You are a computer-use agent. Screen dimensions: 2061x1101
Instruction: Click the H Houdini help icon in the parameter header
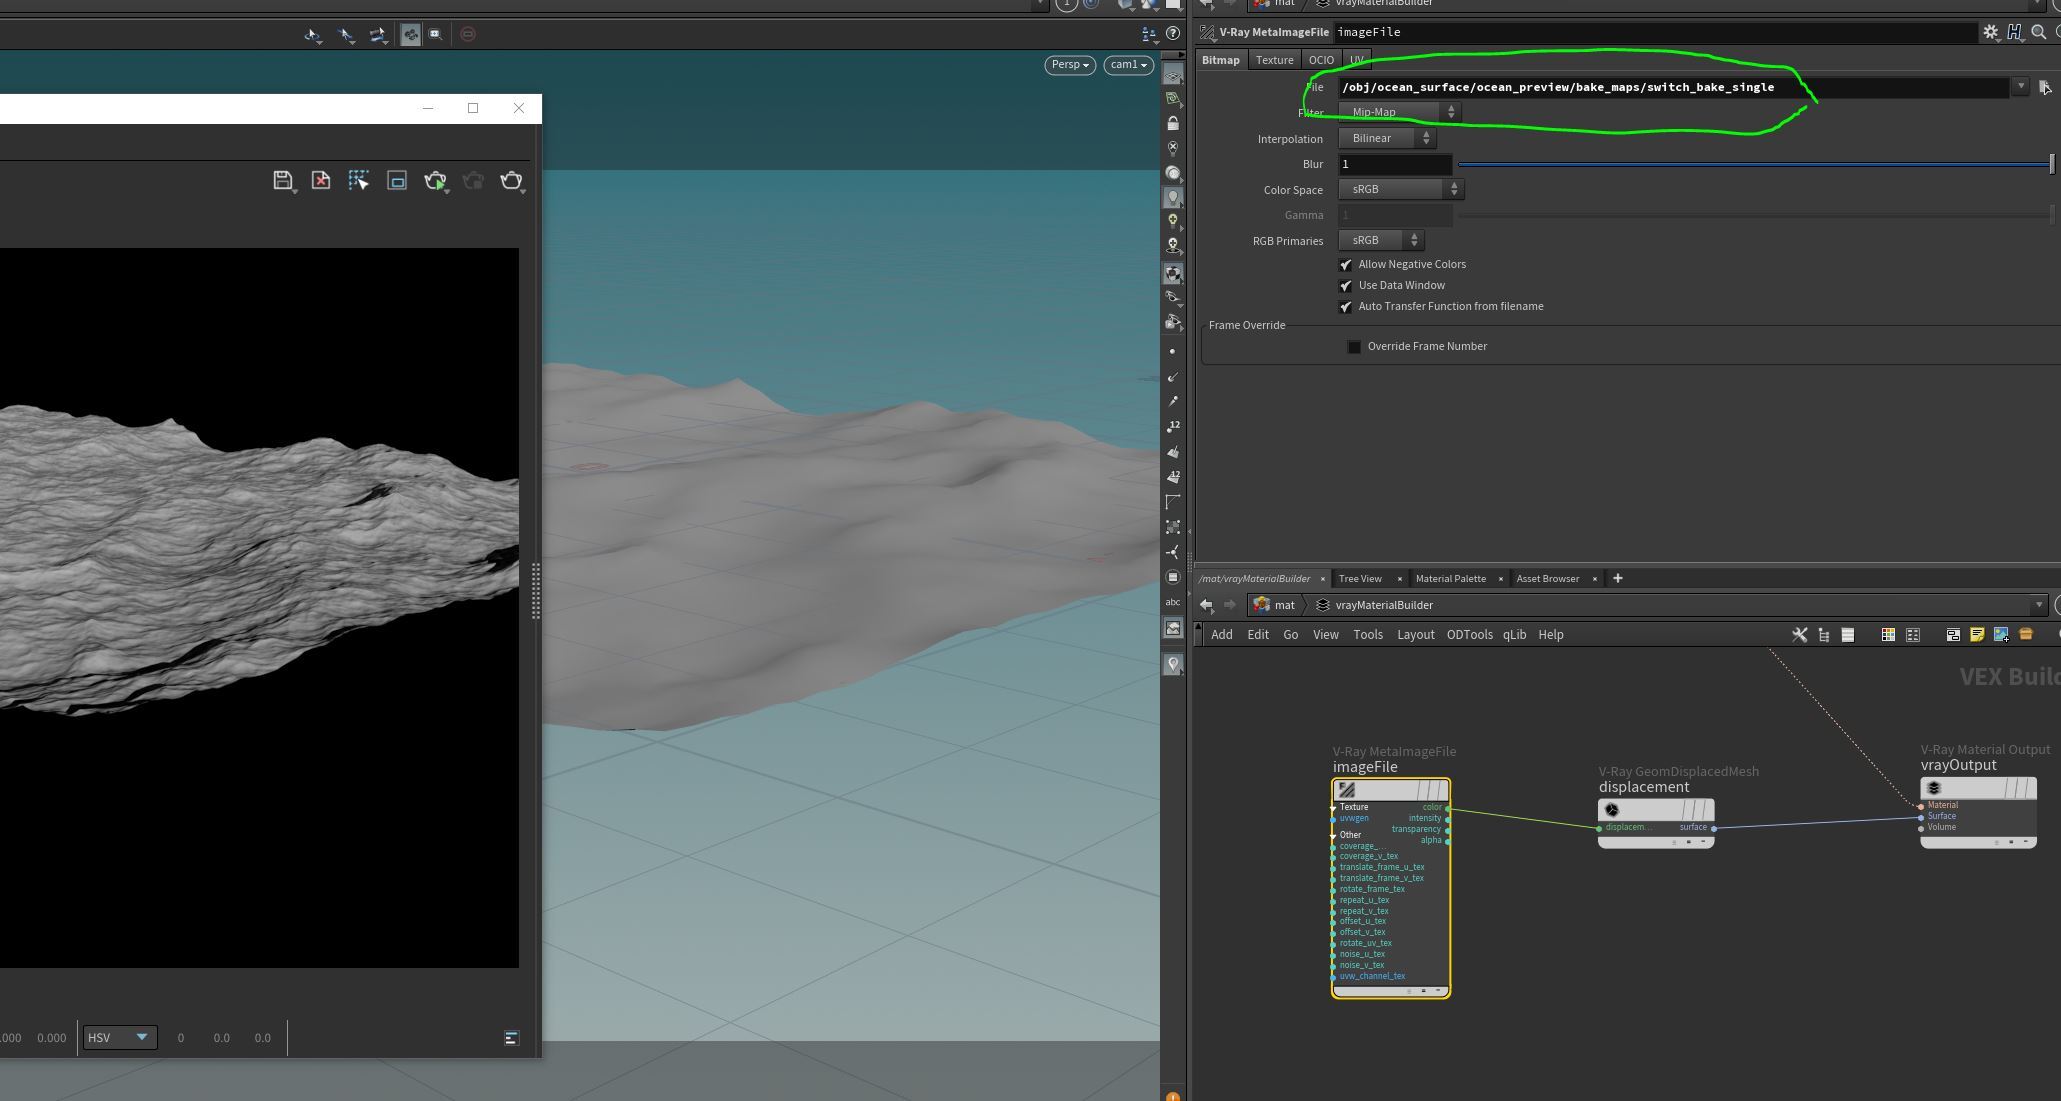click(x=2015, y=32)
